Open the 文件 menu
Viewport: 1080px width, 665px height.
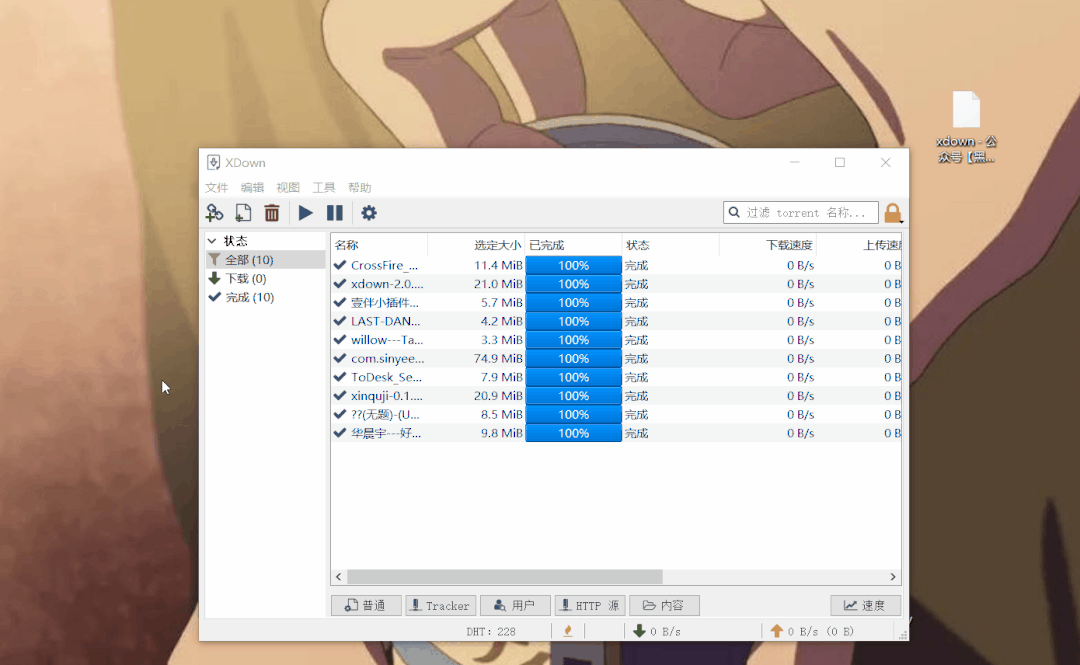tap(217, 187)
